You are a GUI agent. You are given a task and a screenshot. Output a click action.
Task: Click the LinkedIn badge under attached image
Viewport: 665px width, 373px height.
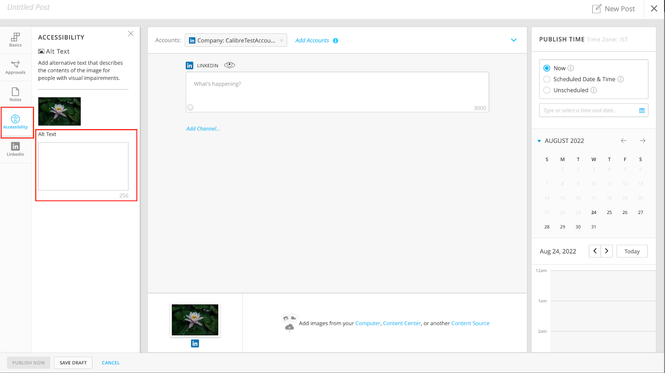(x=195, y=343)
